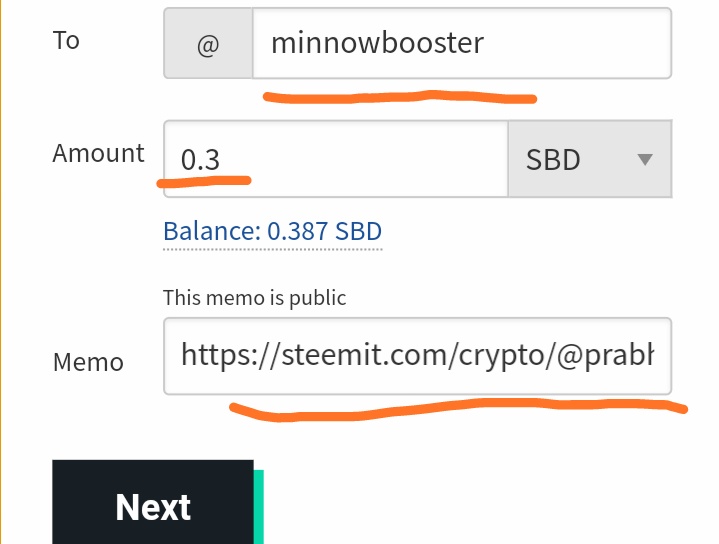719x544 pixels.
Task: Click the @ symbol prefix box
Action: click(x=208, y=43)
